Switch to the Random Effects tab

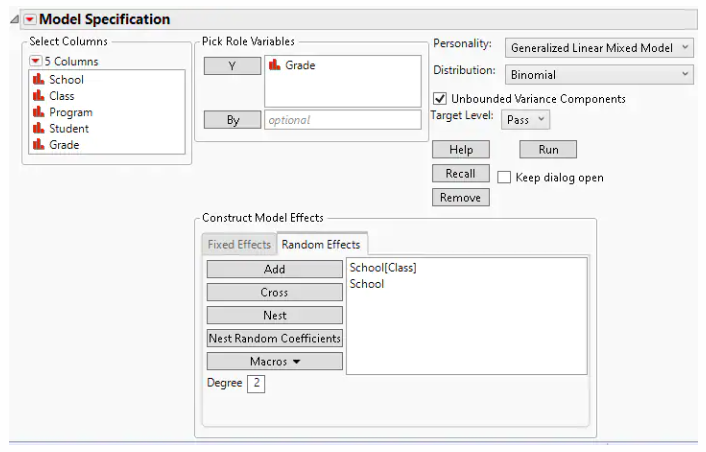(321, 244)
